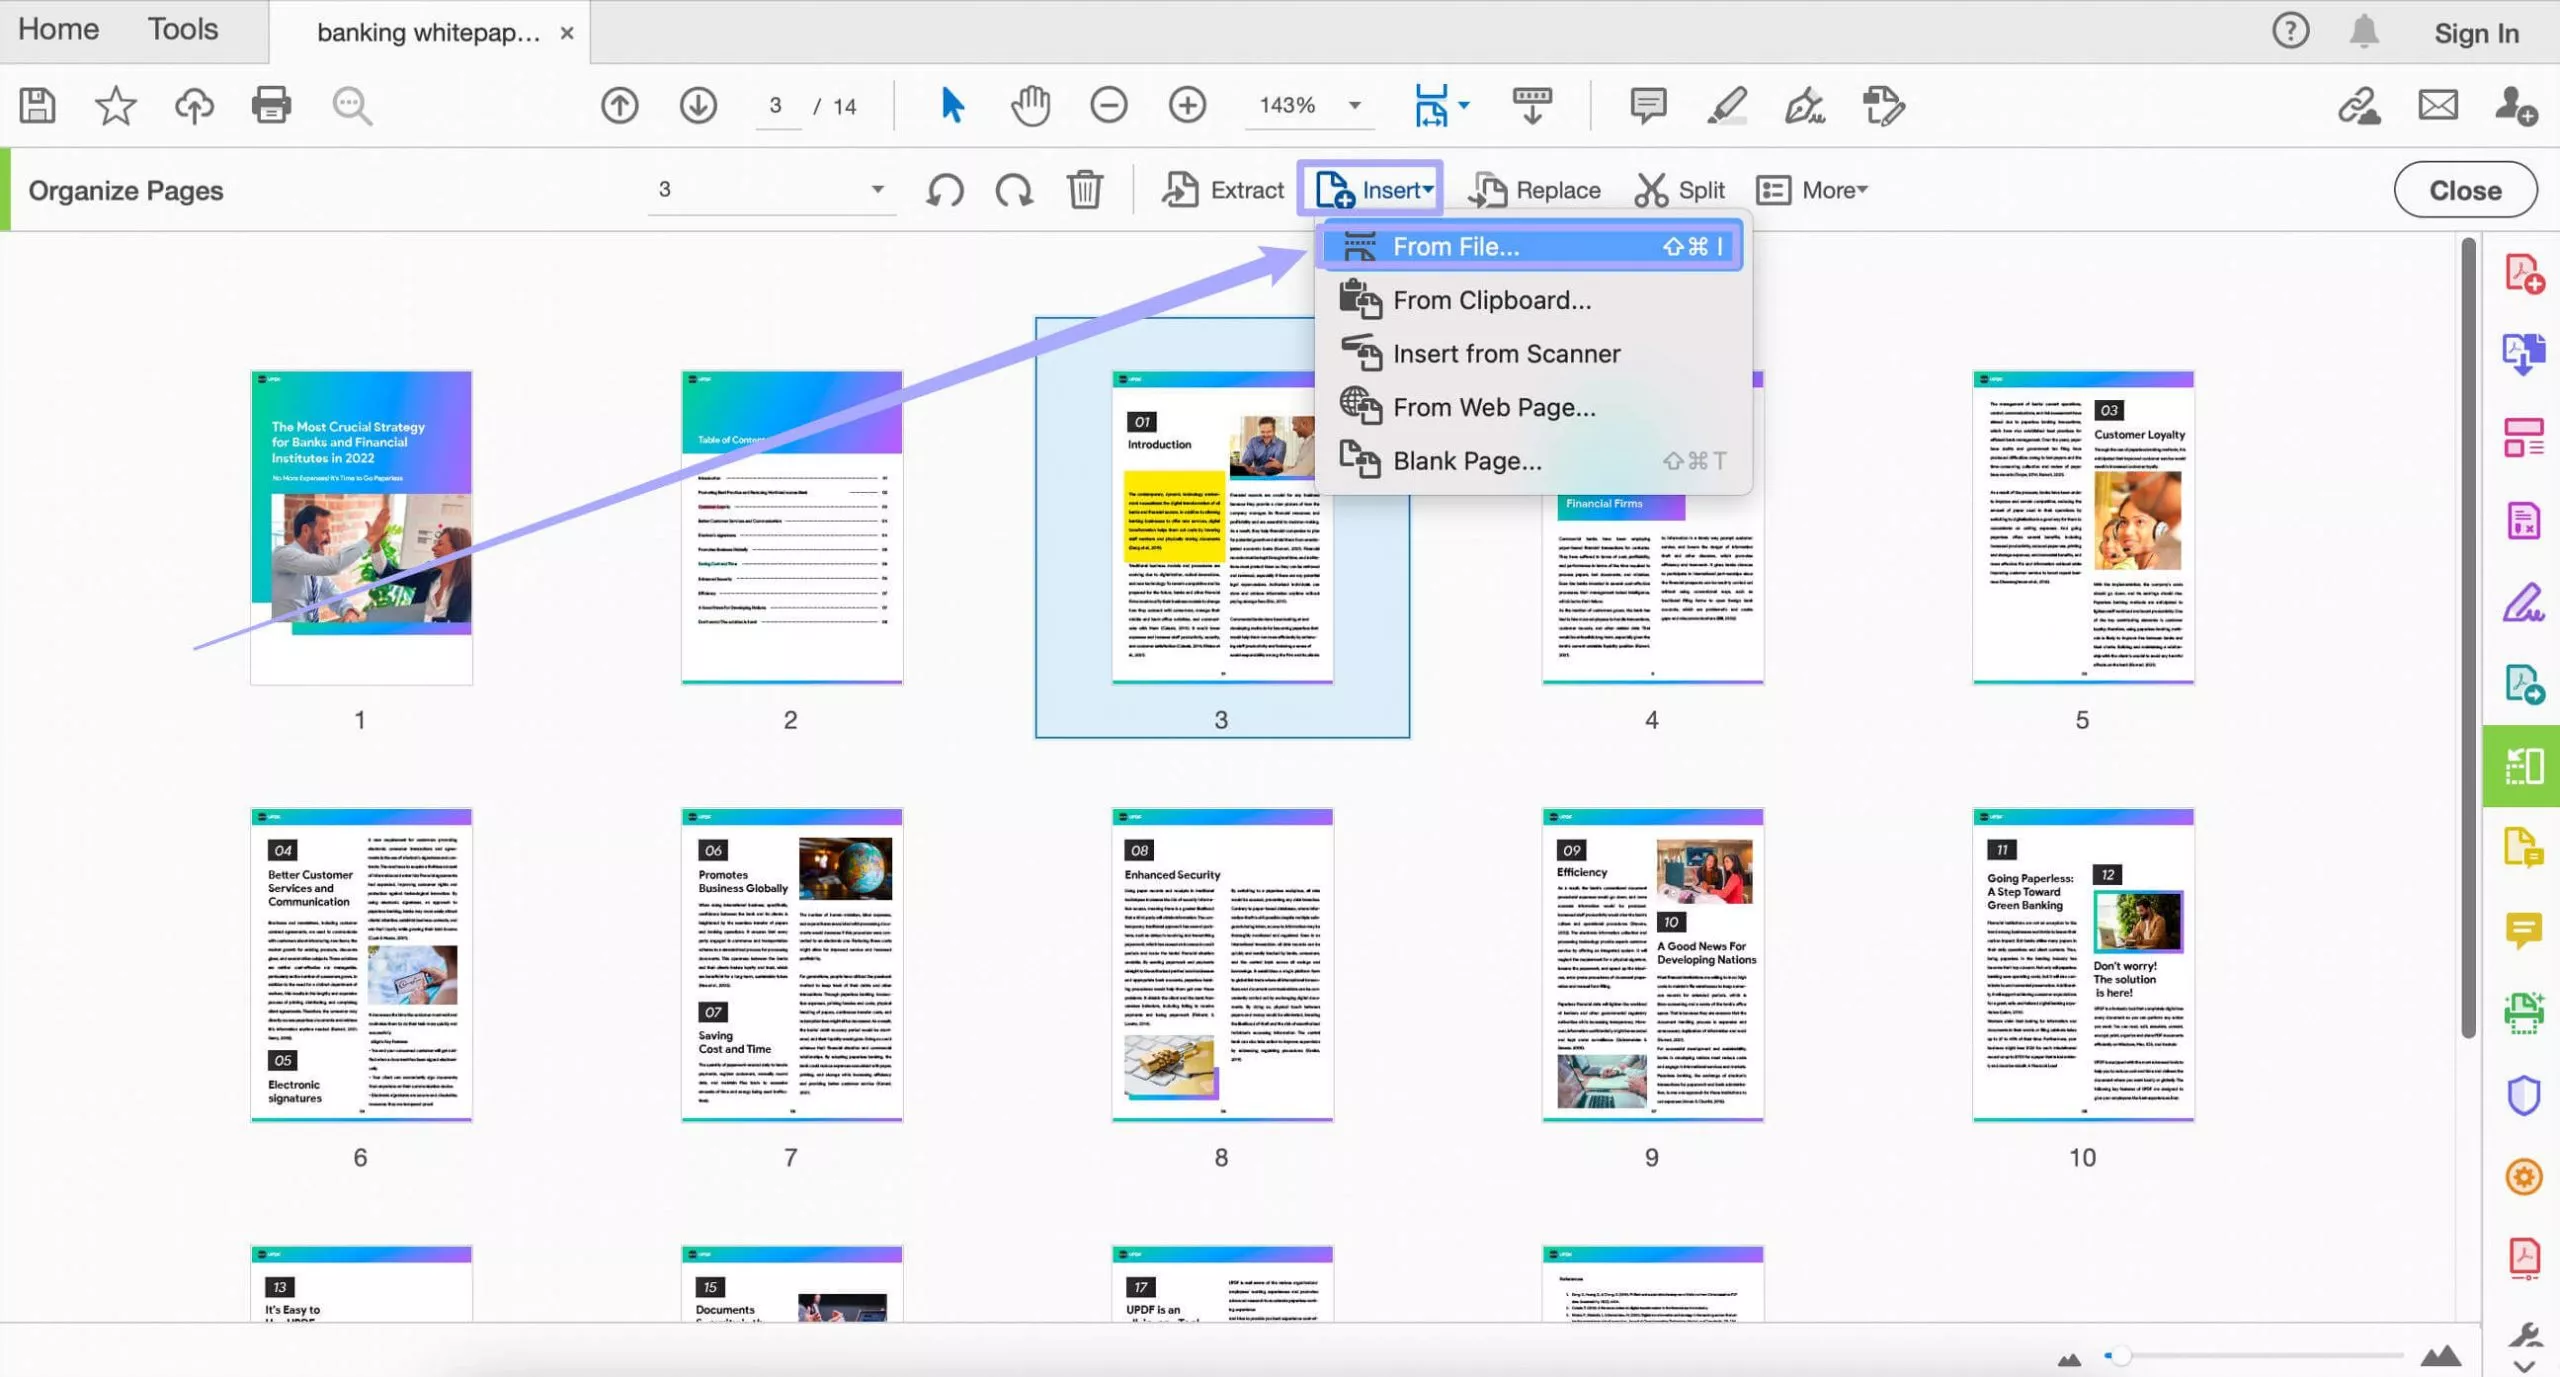Rotate pages counterclockwise
The width and height of the screenshot is (2560, 1377).
tap(945, 189)
